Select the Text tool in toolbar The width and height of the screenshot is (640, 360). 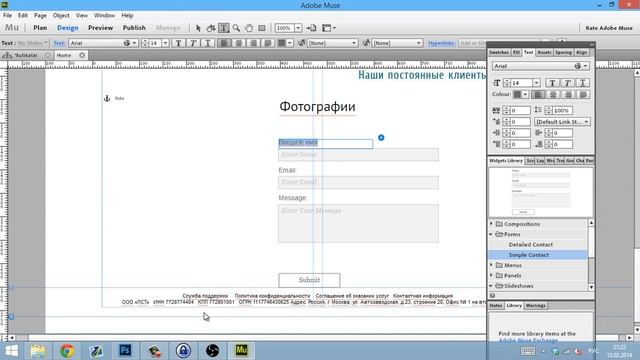(223, 28)
